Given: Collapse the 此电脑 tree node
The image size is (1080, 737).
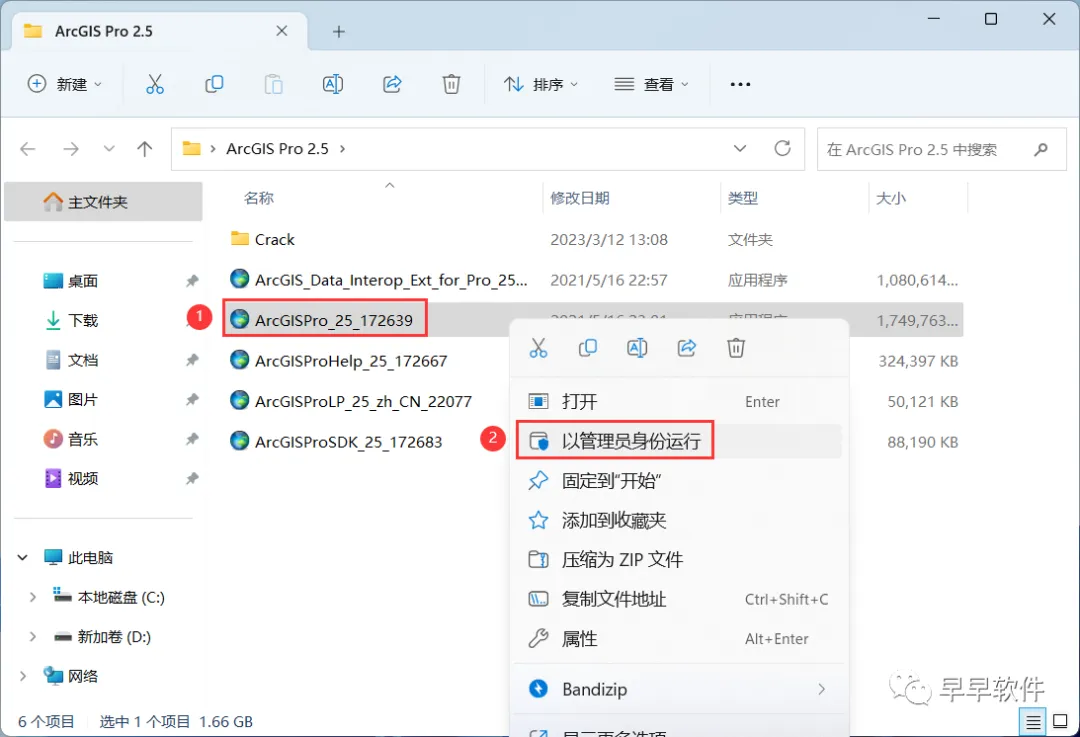Looking at the screenshot, I should click(23, 557).
